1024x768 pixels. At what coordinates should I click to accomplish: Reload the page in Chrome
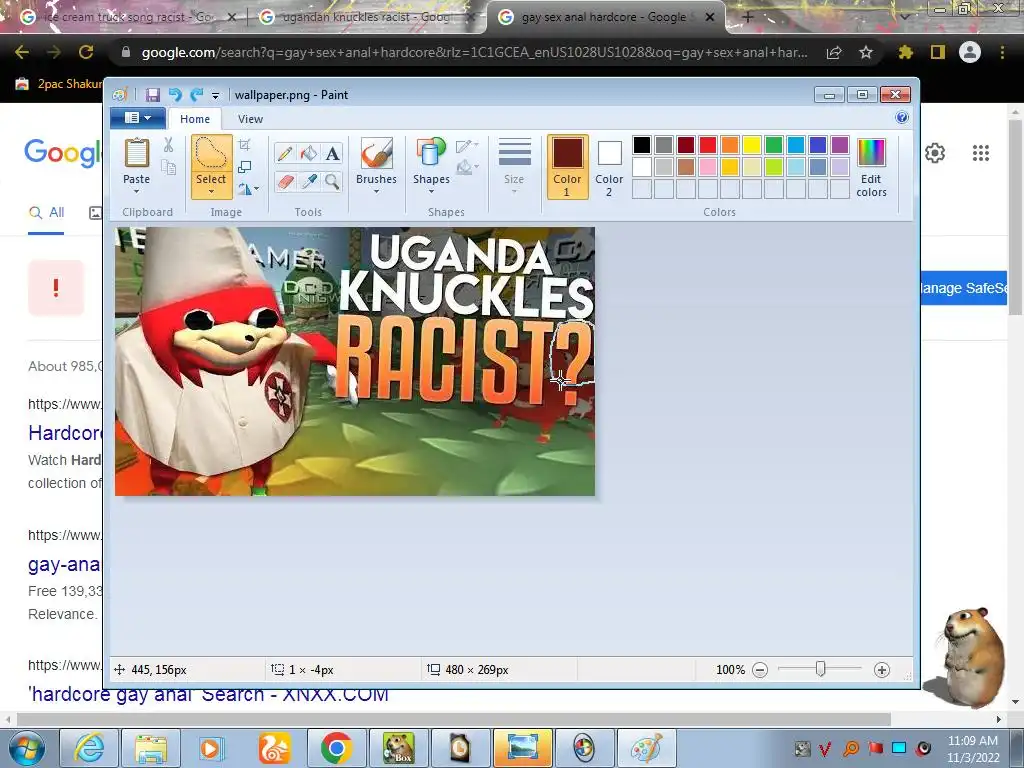click(86, 52)
